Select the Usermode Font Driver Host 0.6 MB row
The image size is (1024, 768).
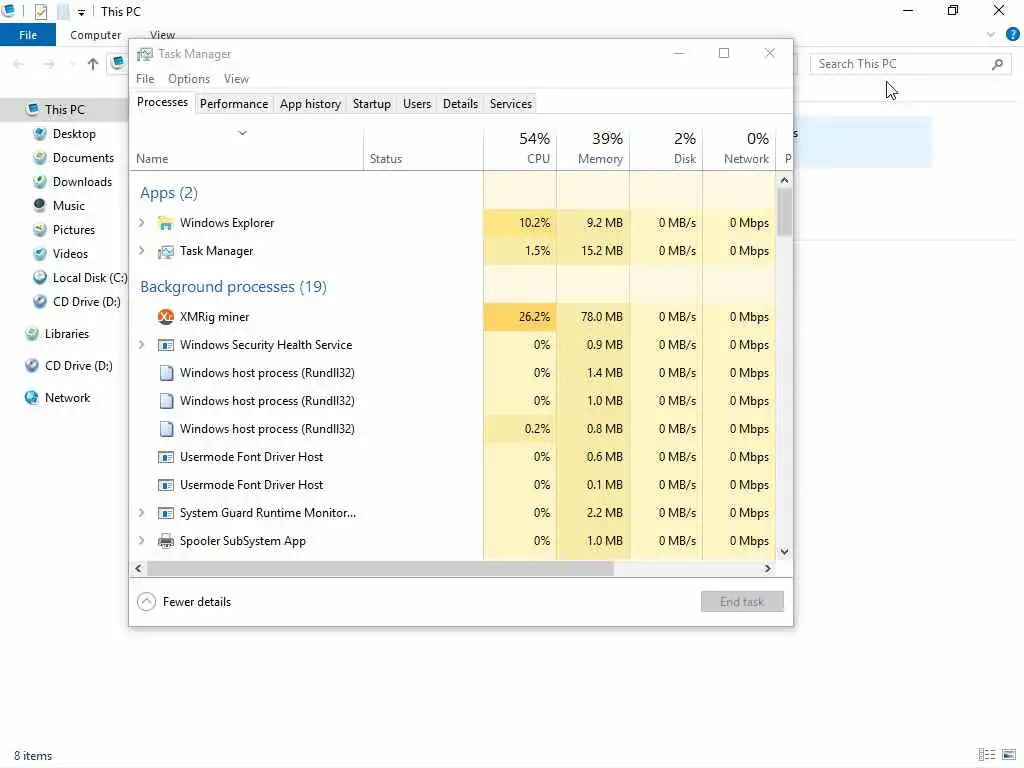453,457
